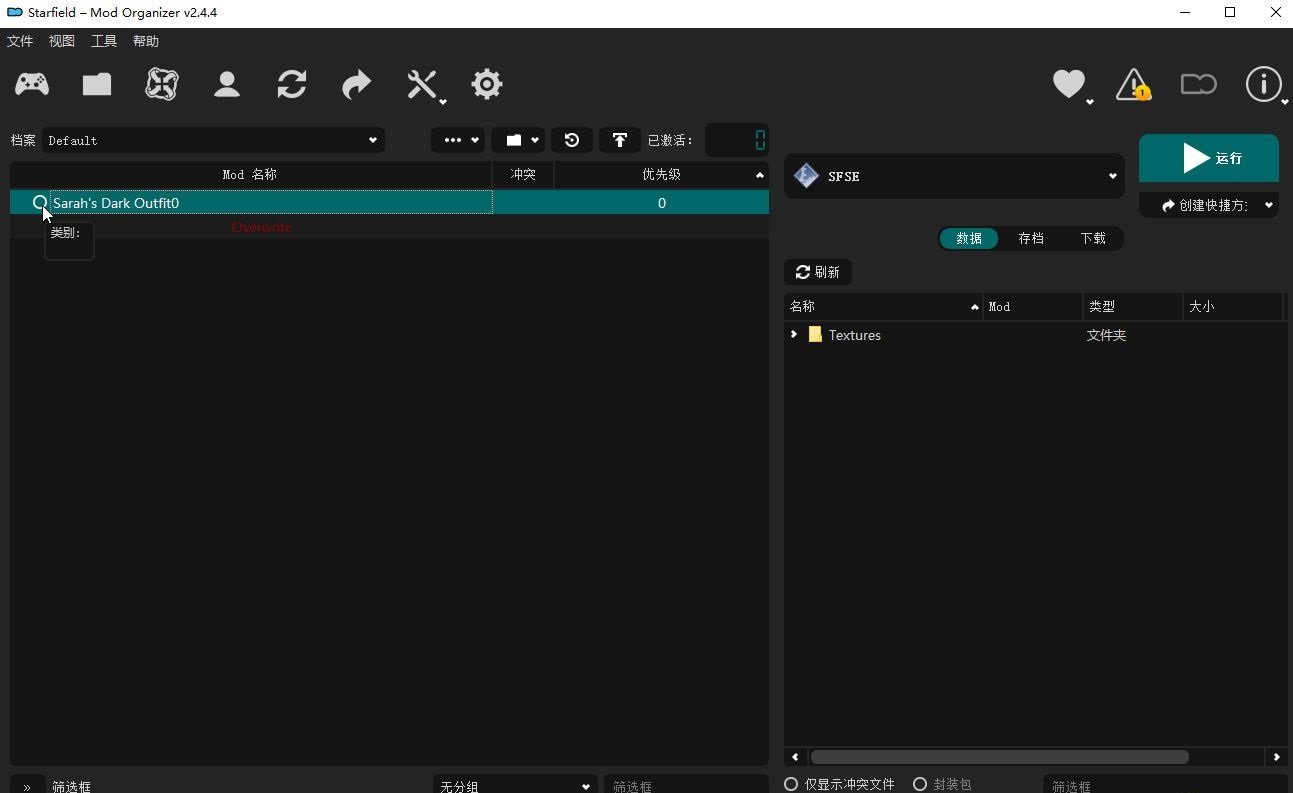Switch to the 存档 tab
The height and width of the screenshot is (793, 1293).
[1031, 238]
